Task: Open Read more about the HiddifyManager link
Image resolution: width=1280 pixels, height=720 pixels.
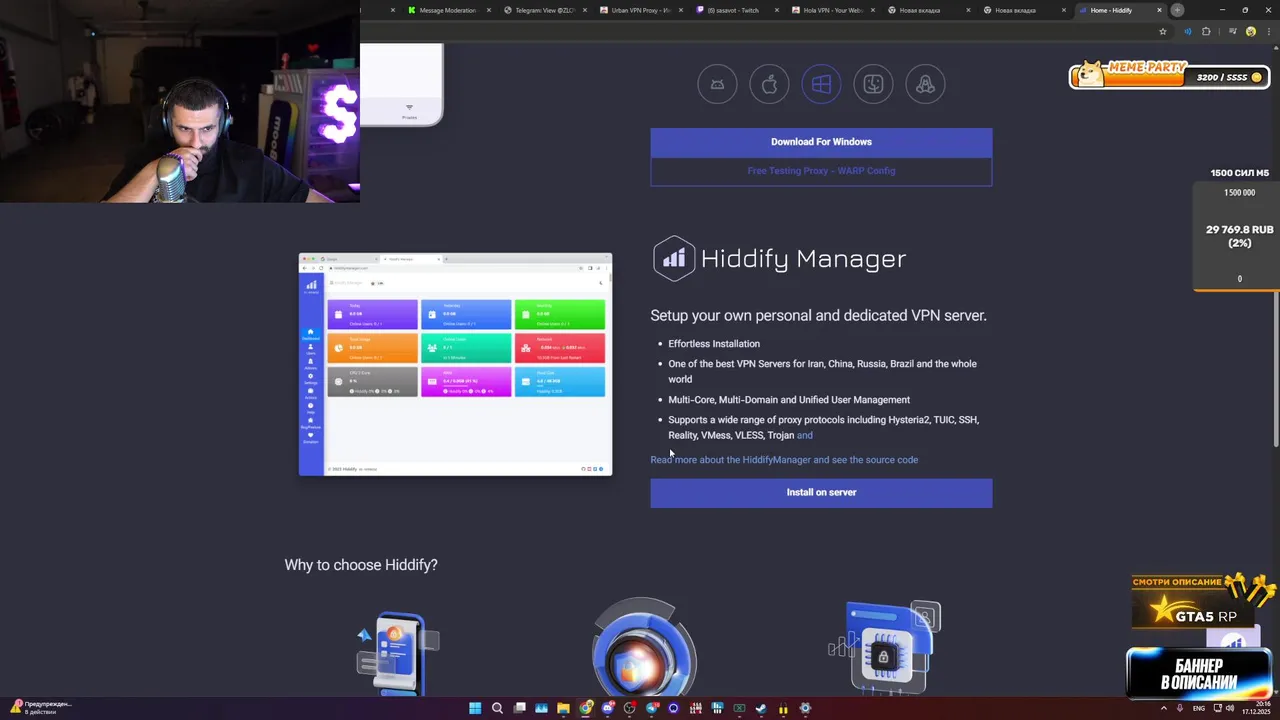Action: (784, 460)
